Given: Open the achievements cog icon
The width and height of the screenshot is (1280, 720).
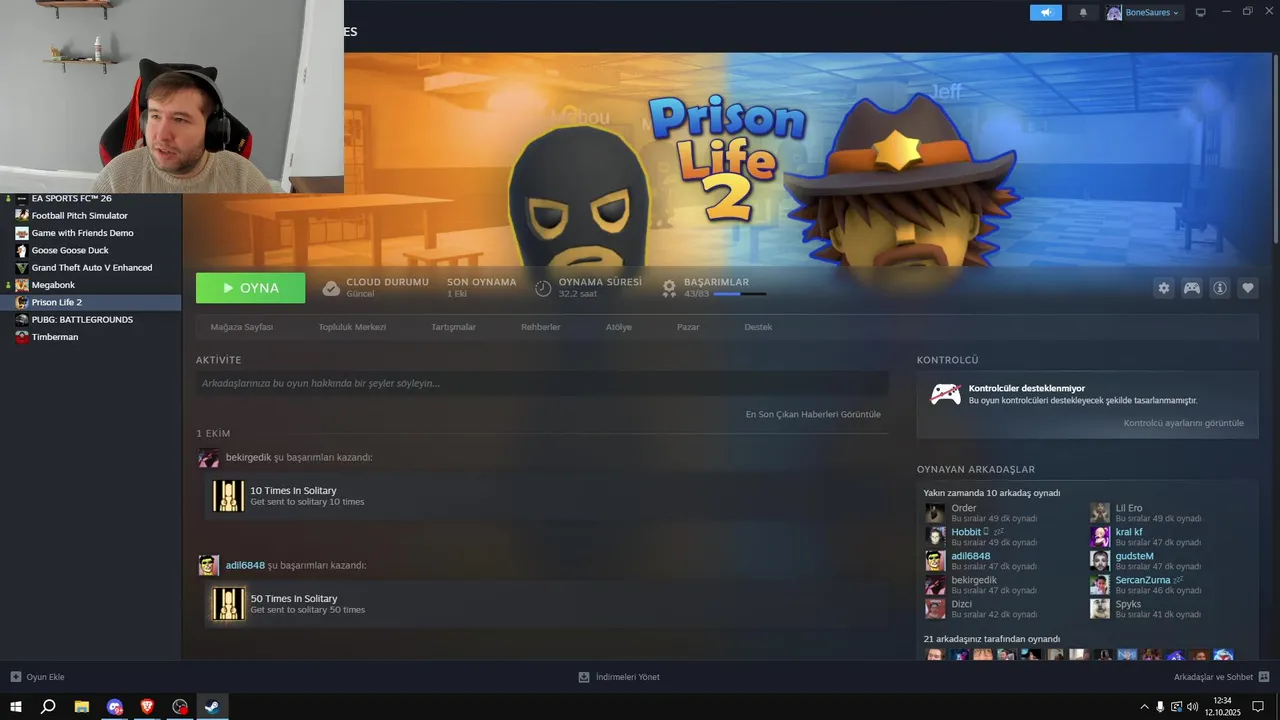Looking at the screenshot, I should tap(670, 288).
